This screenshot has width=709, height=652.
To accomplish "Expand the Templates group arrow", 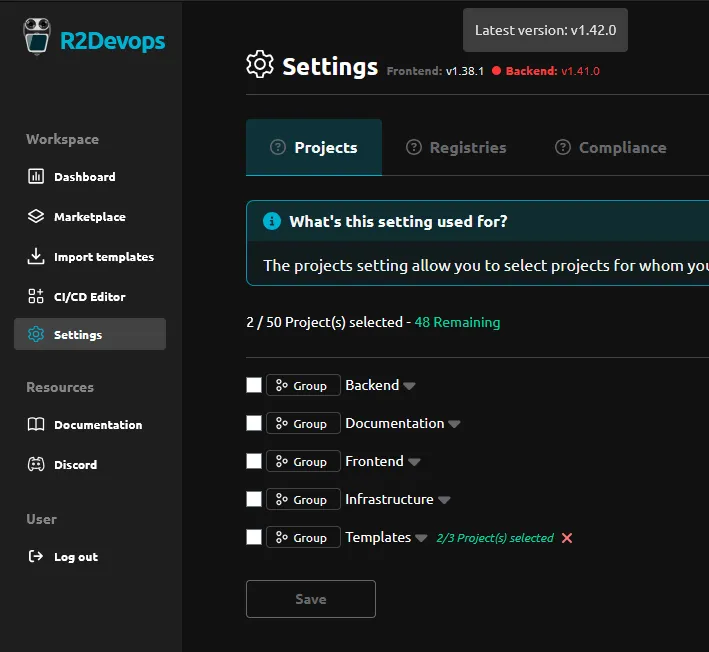I will [x=421, y=538].
